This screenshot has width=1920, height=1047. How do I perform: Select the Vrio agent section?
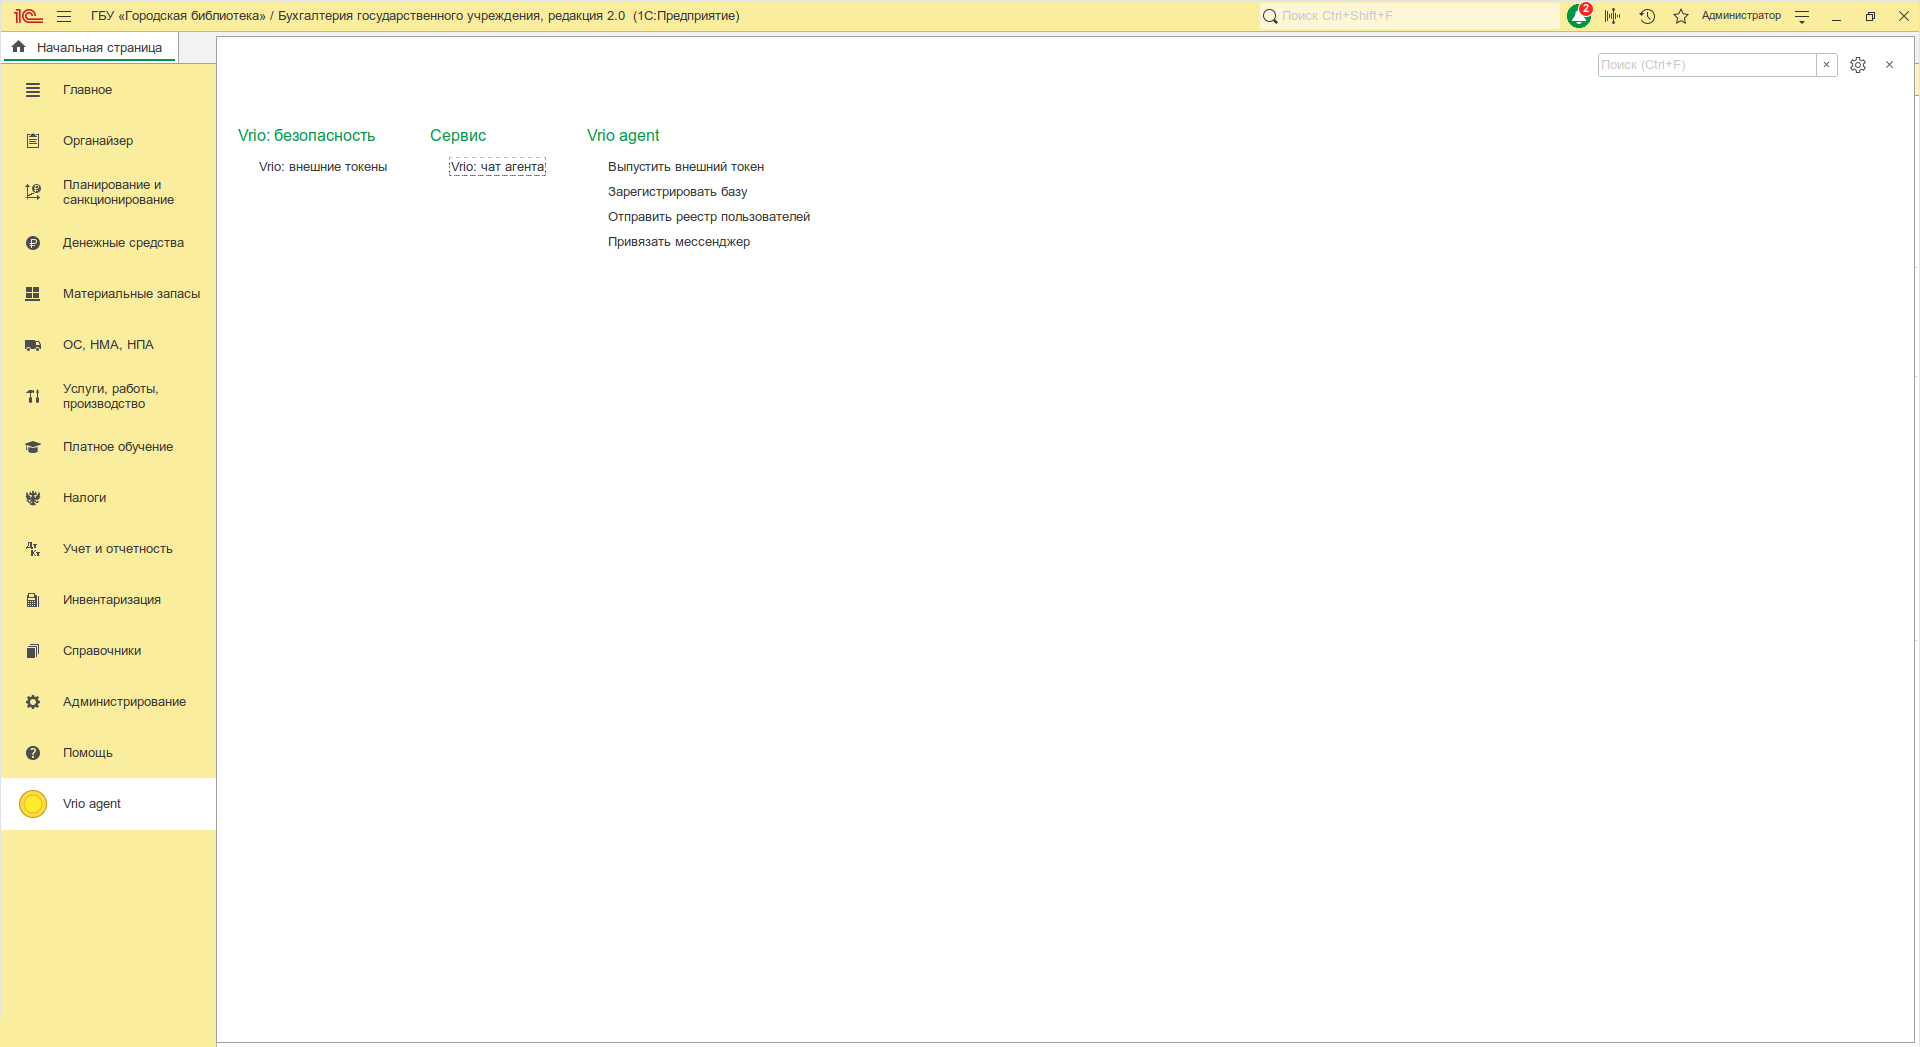pos(108,804)
